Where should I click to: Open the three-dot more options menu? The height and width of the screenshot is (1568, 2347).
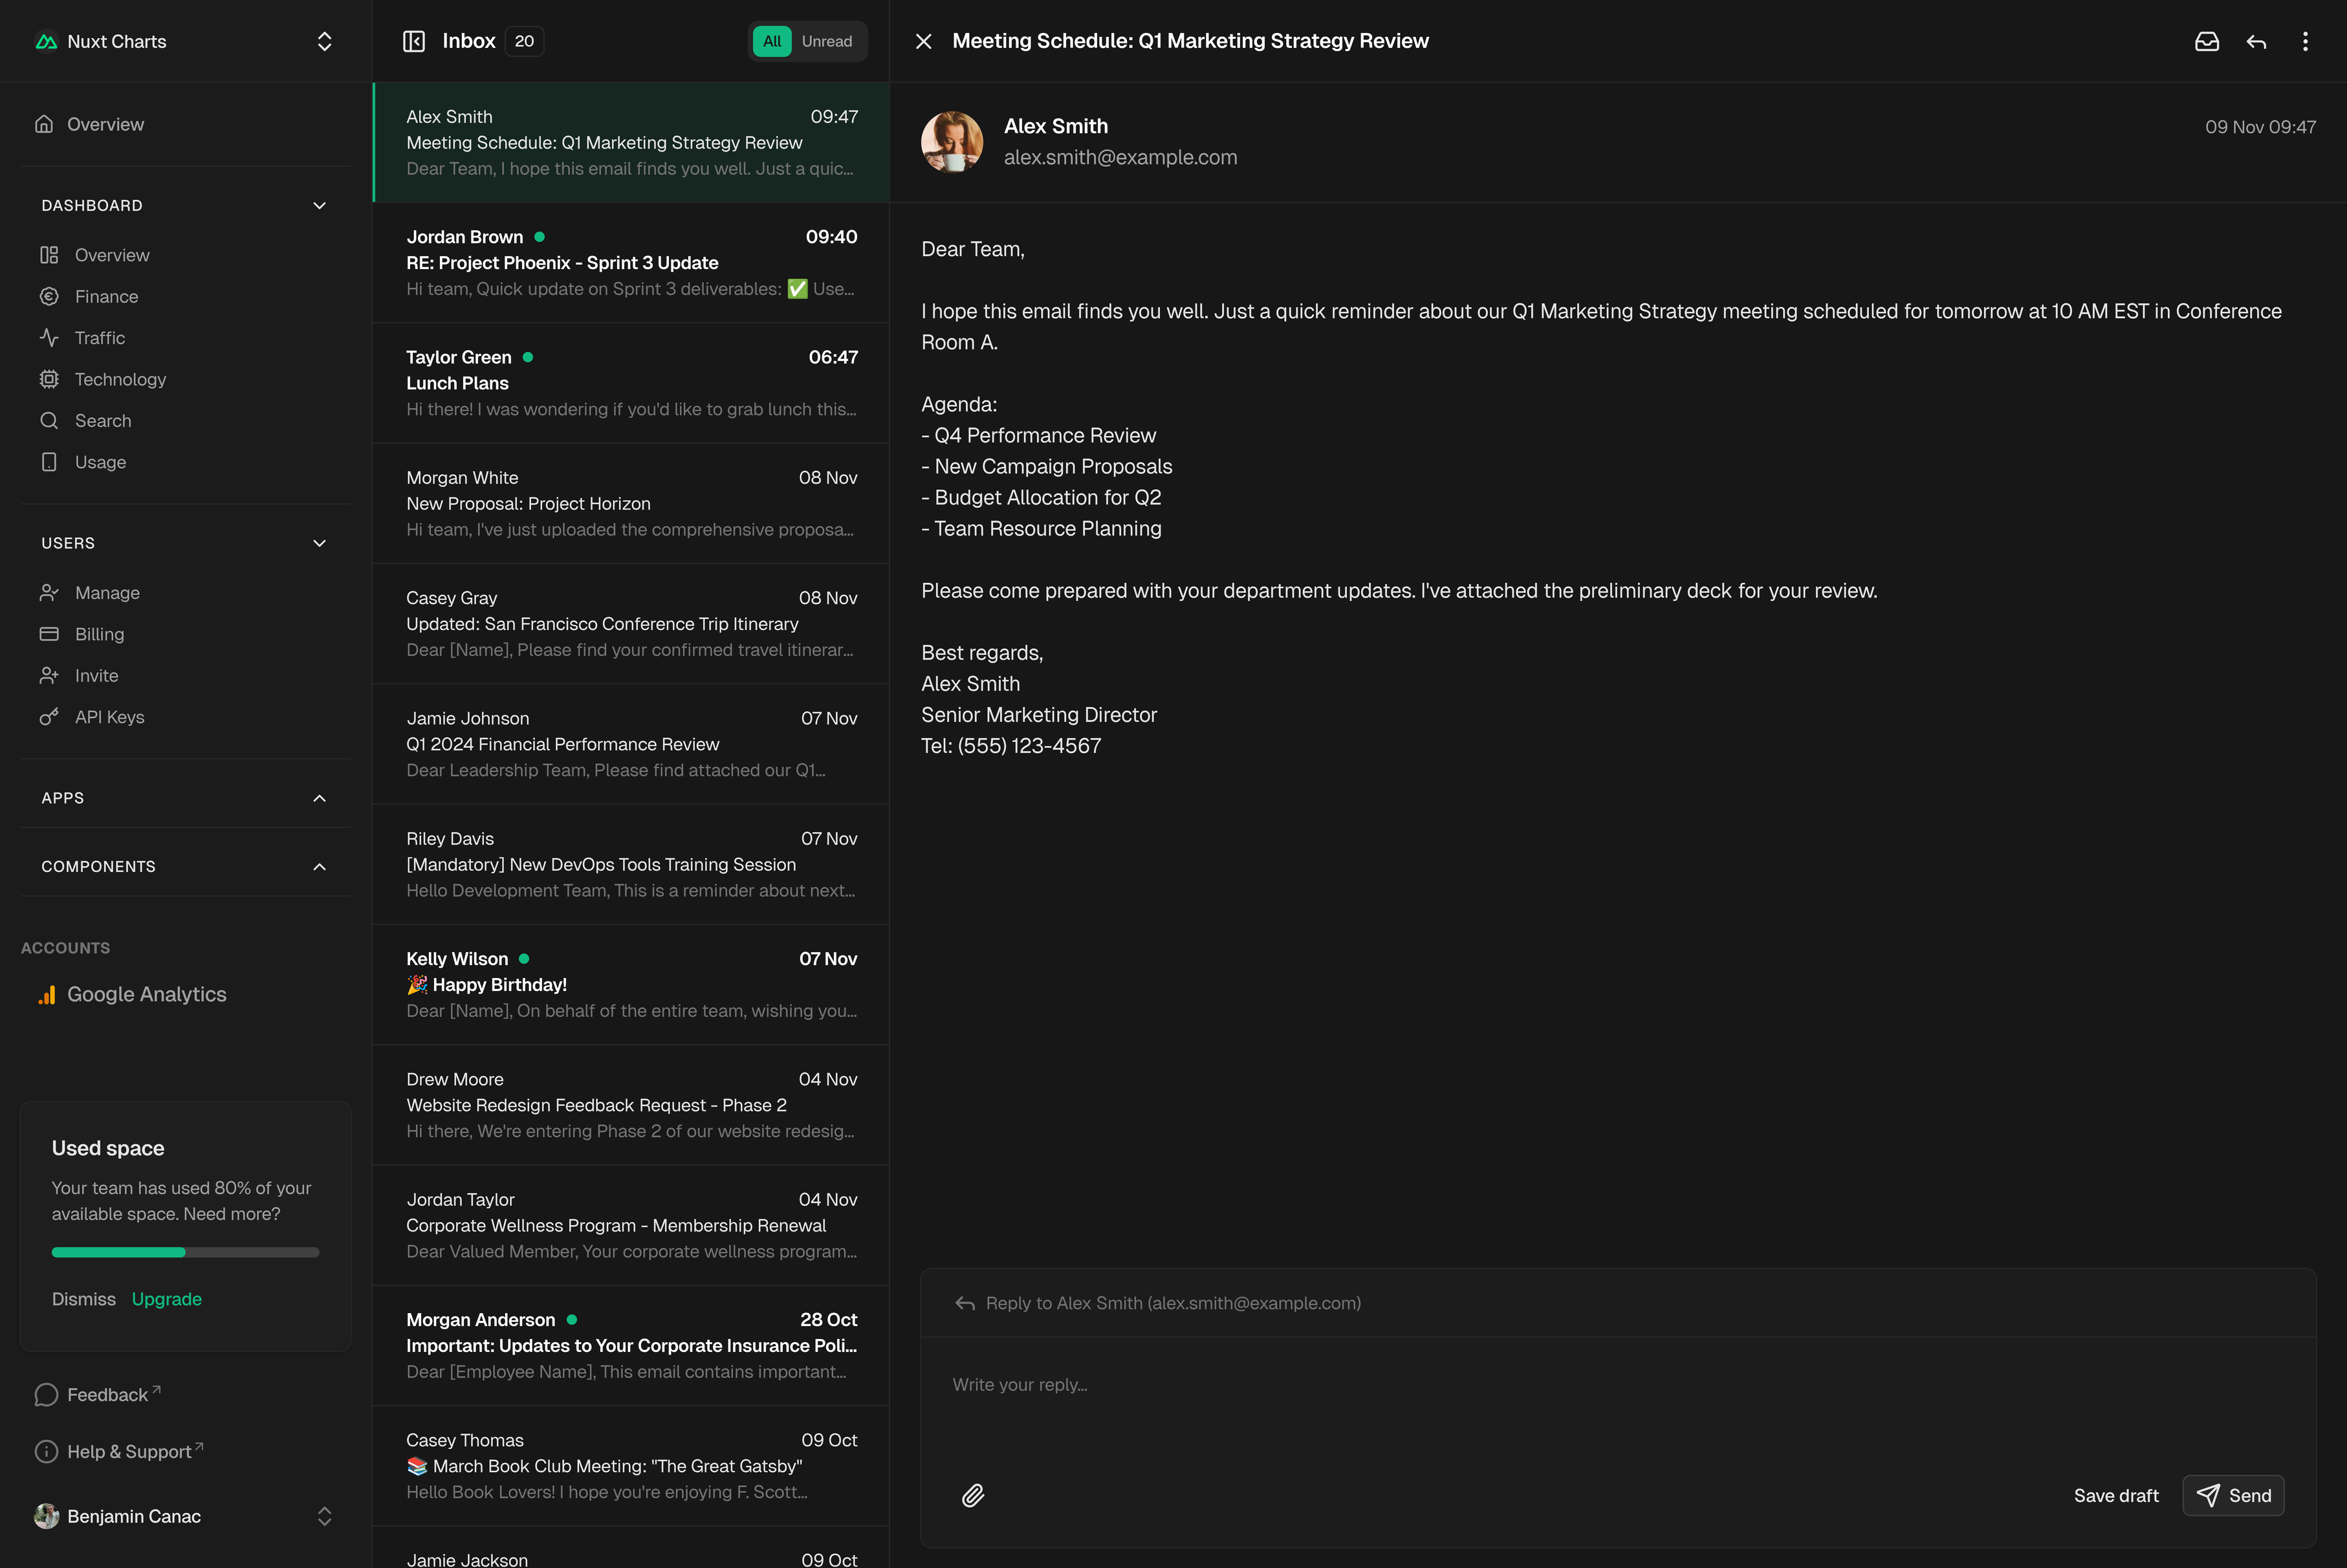click(2305, 41)
